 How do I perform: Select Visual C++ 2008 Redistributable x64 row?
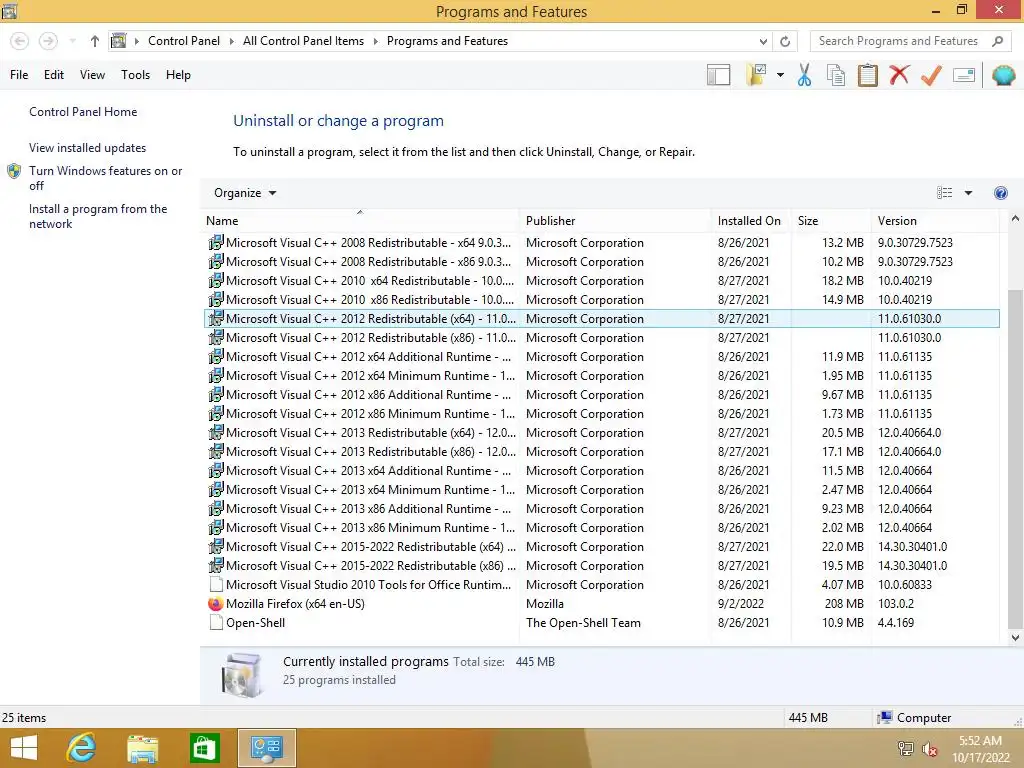[x=602, y=243]
